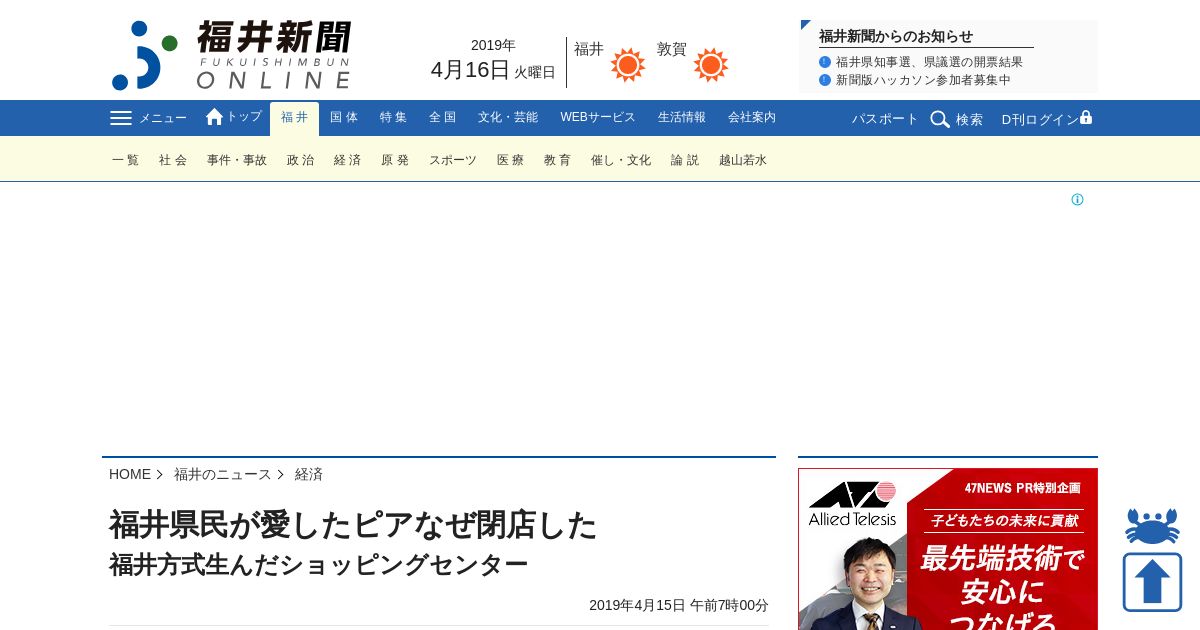Image resolution: width=1200 pixels, height=630 pixels.
Task: Open the 国体 navigation tab
Action: pos(344,117)
